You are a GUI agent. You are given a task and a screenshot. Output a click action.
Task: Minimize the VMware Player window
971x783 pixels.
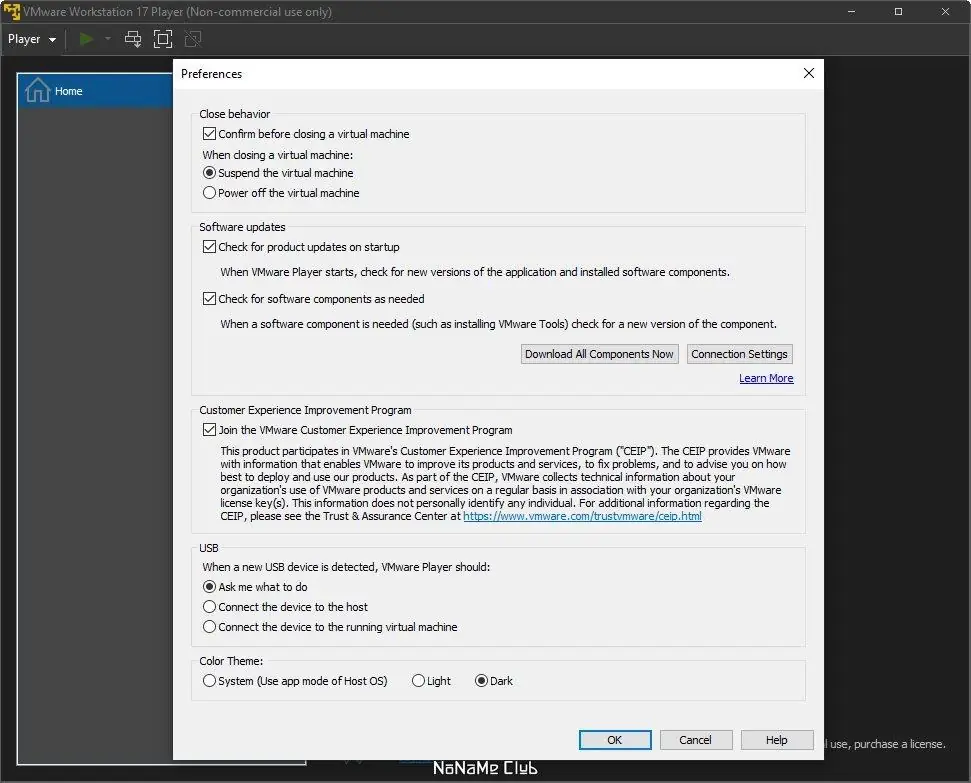click(851, 12)
